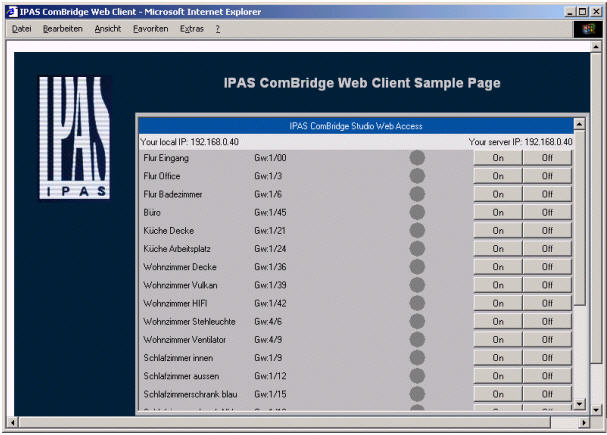607x435 pixels.
Task: Open the Datei menu
Action: pos(22,29)
